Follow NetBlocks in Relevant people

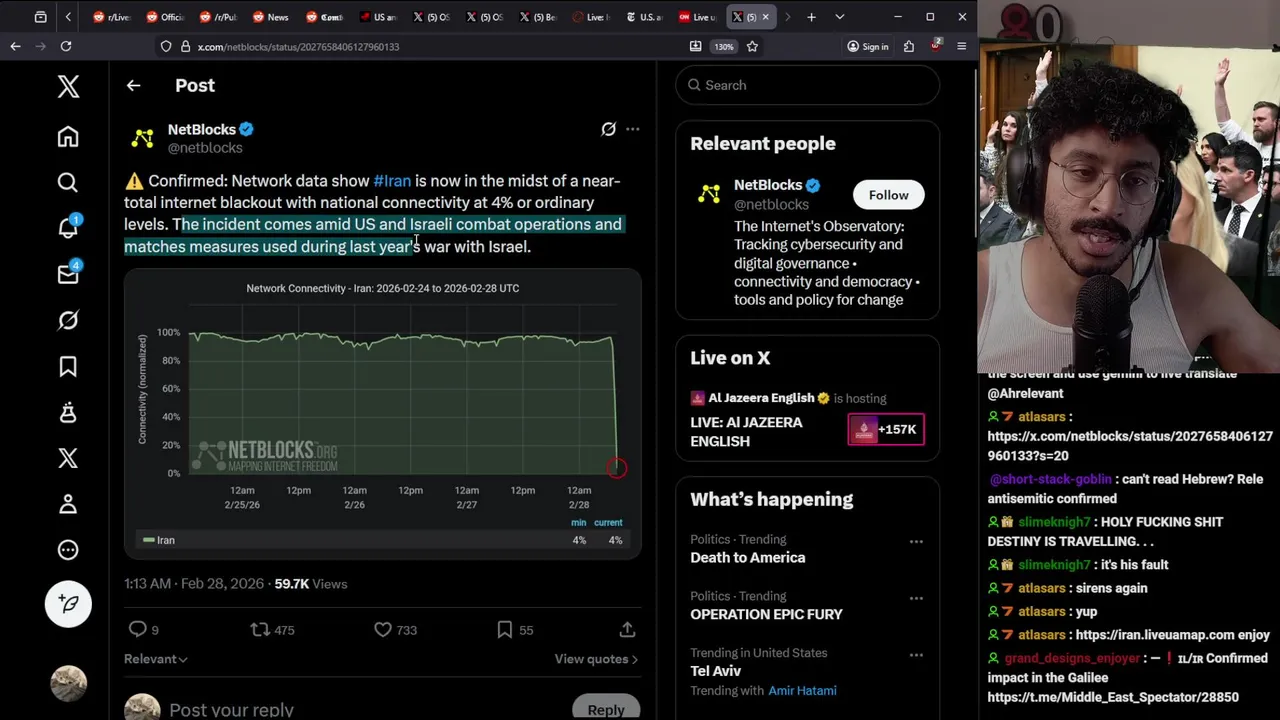point(889,195)
